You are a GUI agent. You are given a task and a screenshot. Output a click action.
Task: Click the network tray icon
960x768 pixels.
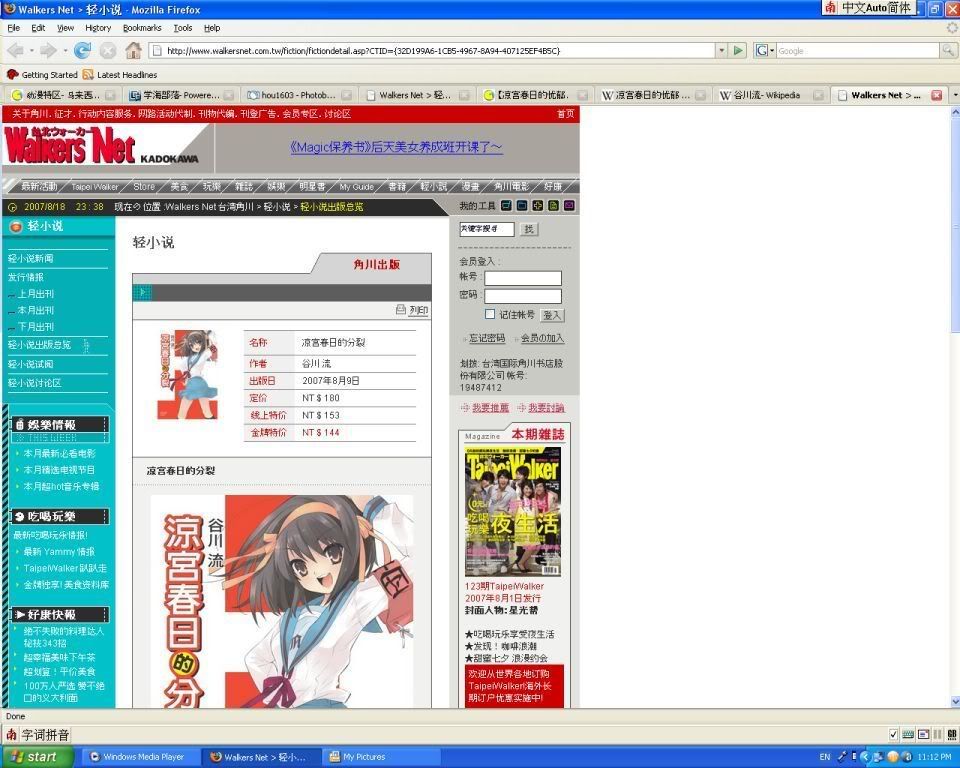878,757
